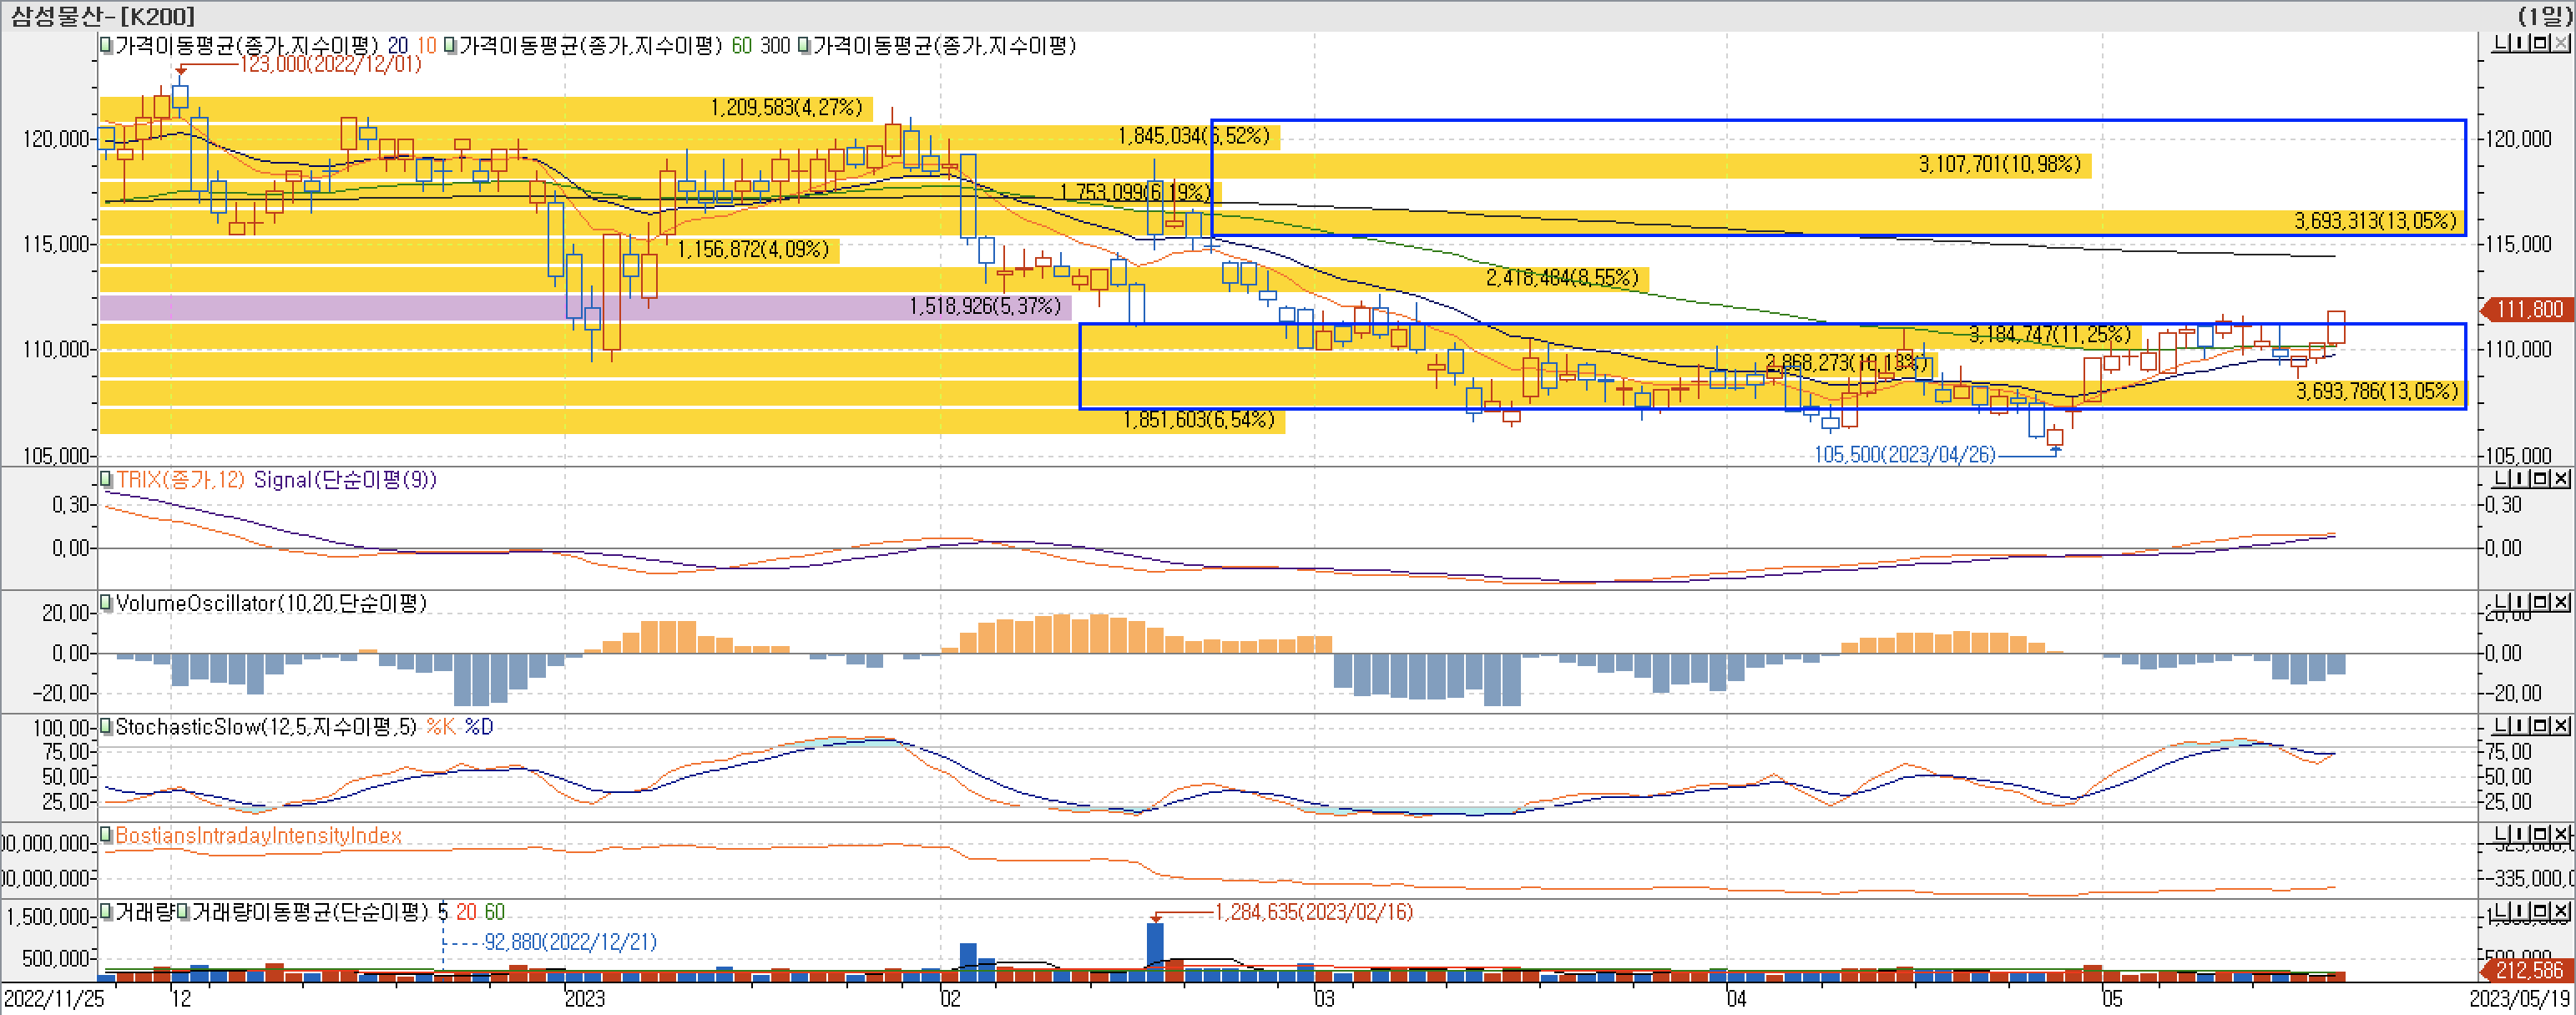Click the purple 1,518,926(5.37%) volume band
Screen dimensions: 2576x1015
pos(985,306)
